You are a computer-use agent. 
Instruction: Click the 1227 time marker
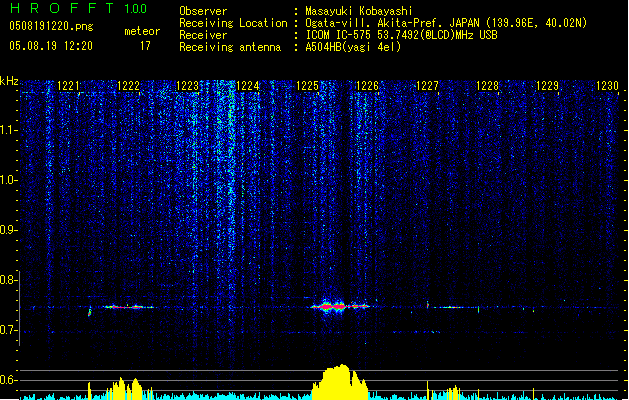click(428, 86)
